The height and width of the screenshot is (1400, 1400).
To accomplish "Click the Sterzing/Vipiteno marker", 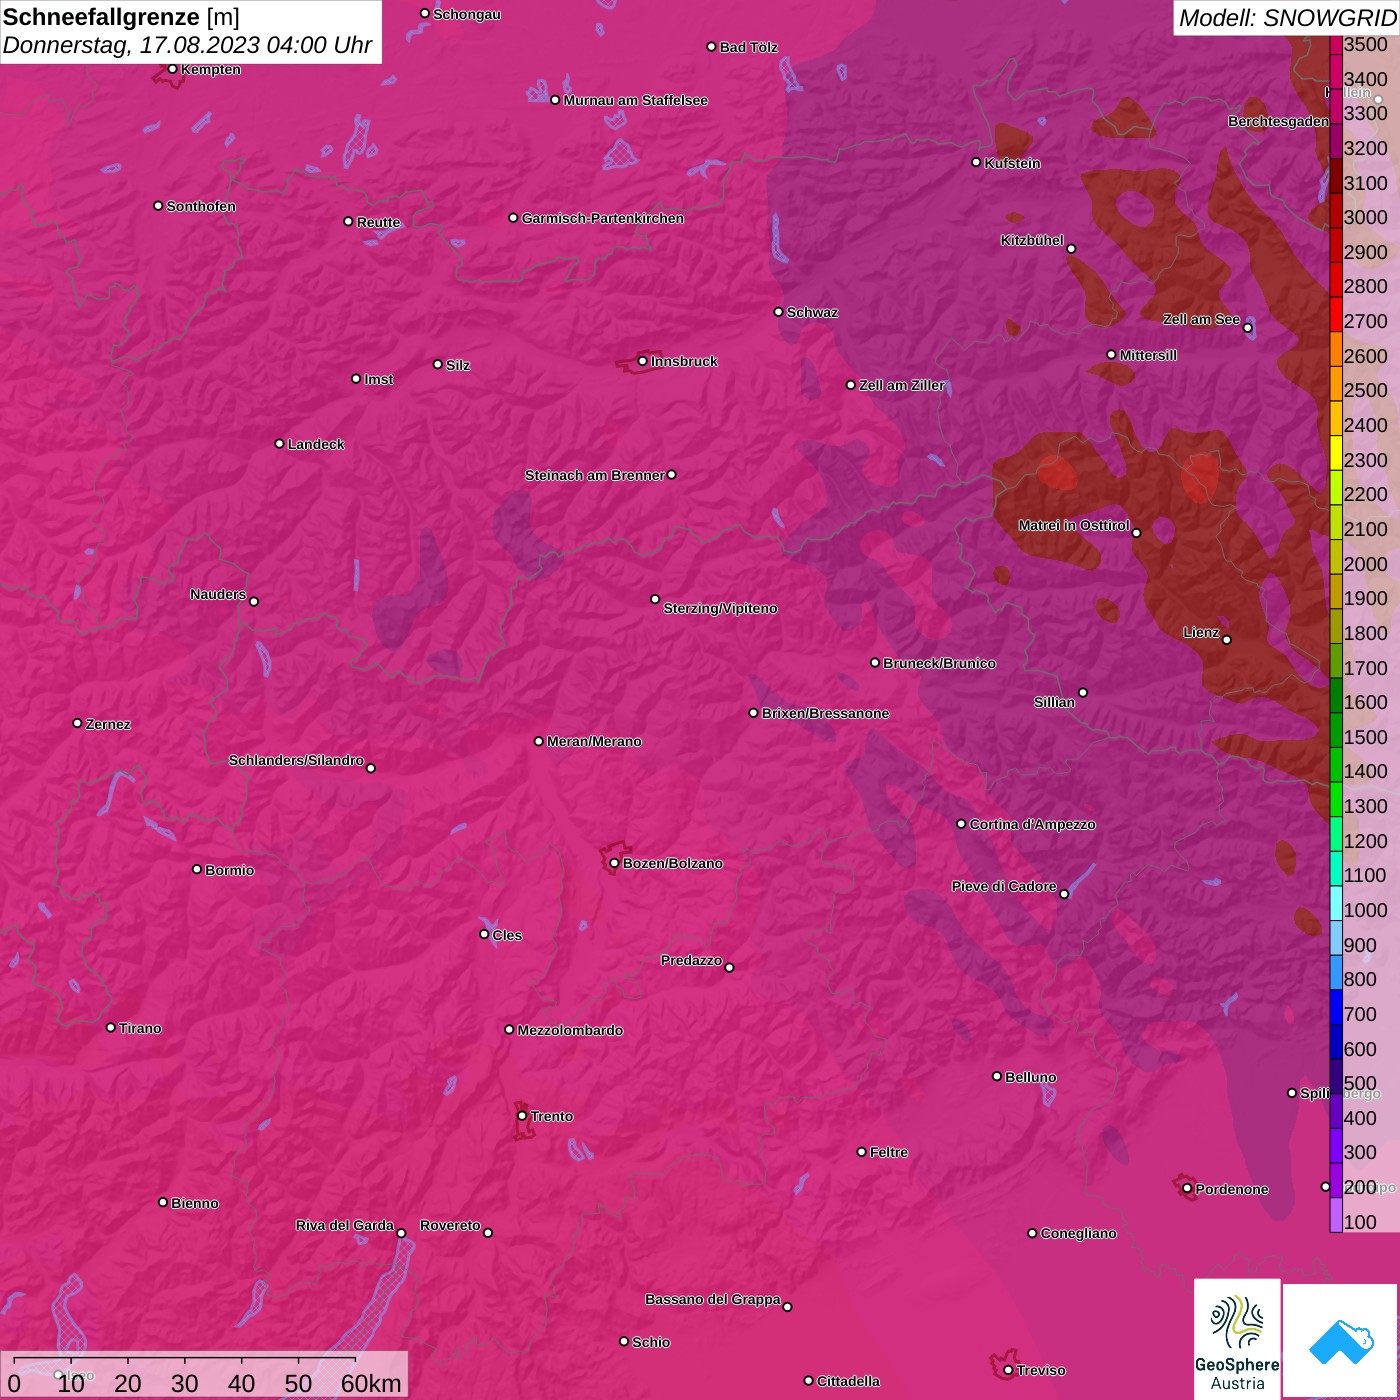I will click(x=655, y=599).
